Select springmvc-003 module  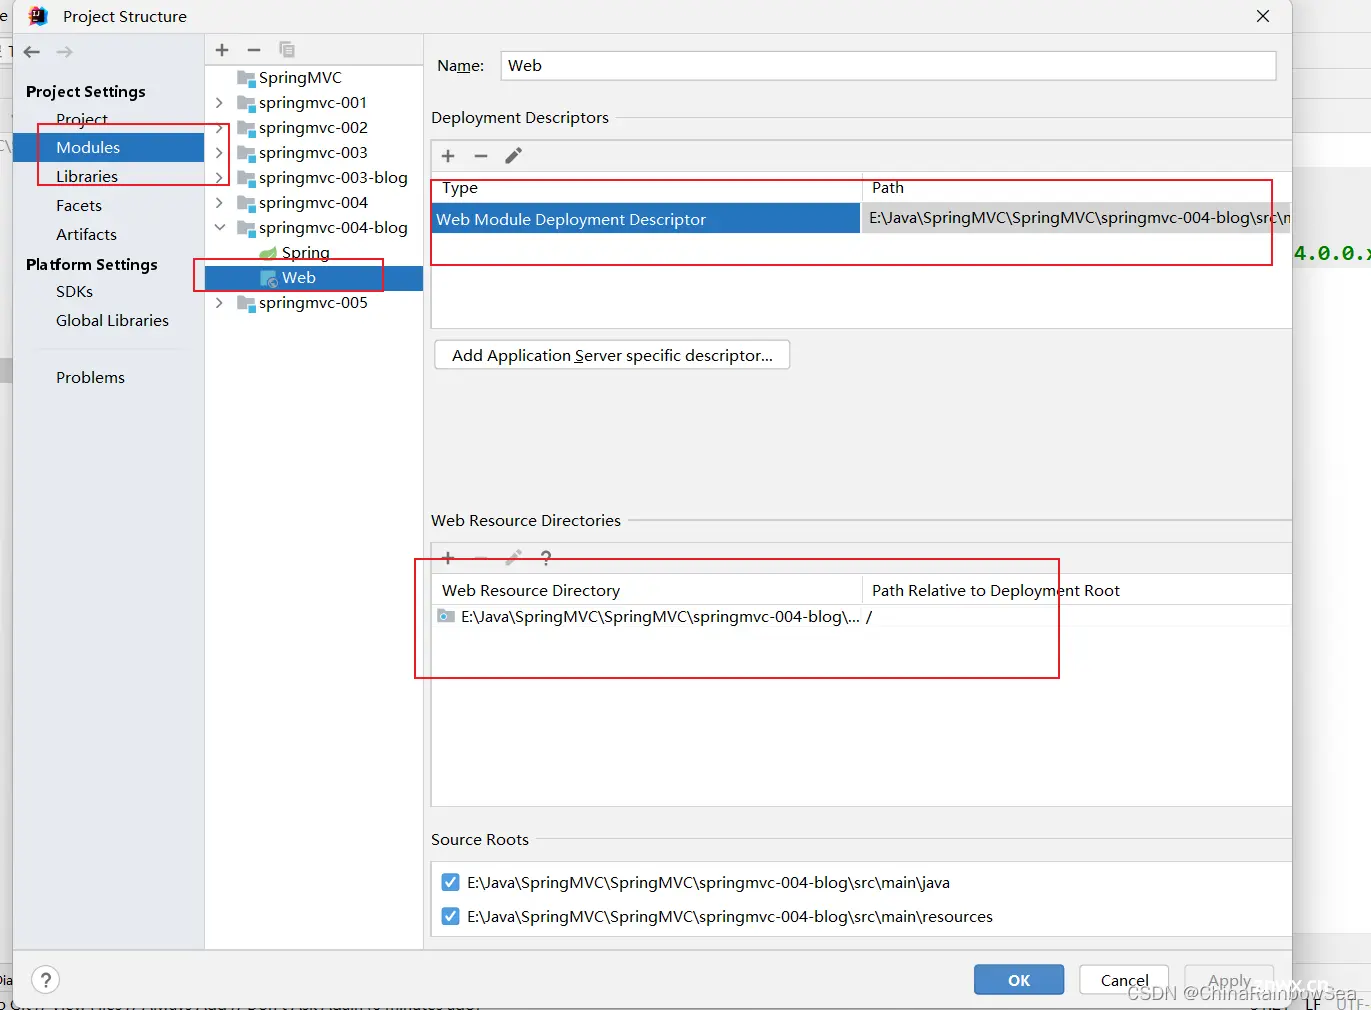[x=313, y=153]
